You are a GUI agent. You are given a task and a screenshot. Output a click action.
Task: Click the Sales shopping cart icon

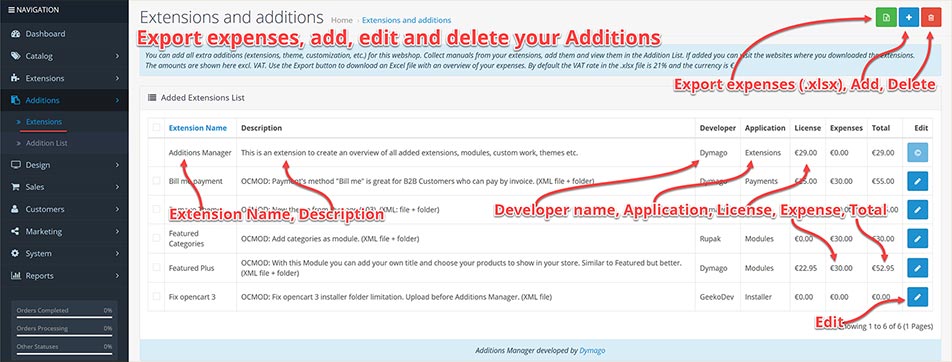[16, 187]
